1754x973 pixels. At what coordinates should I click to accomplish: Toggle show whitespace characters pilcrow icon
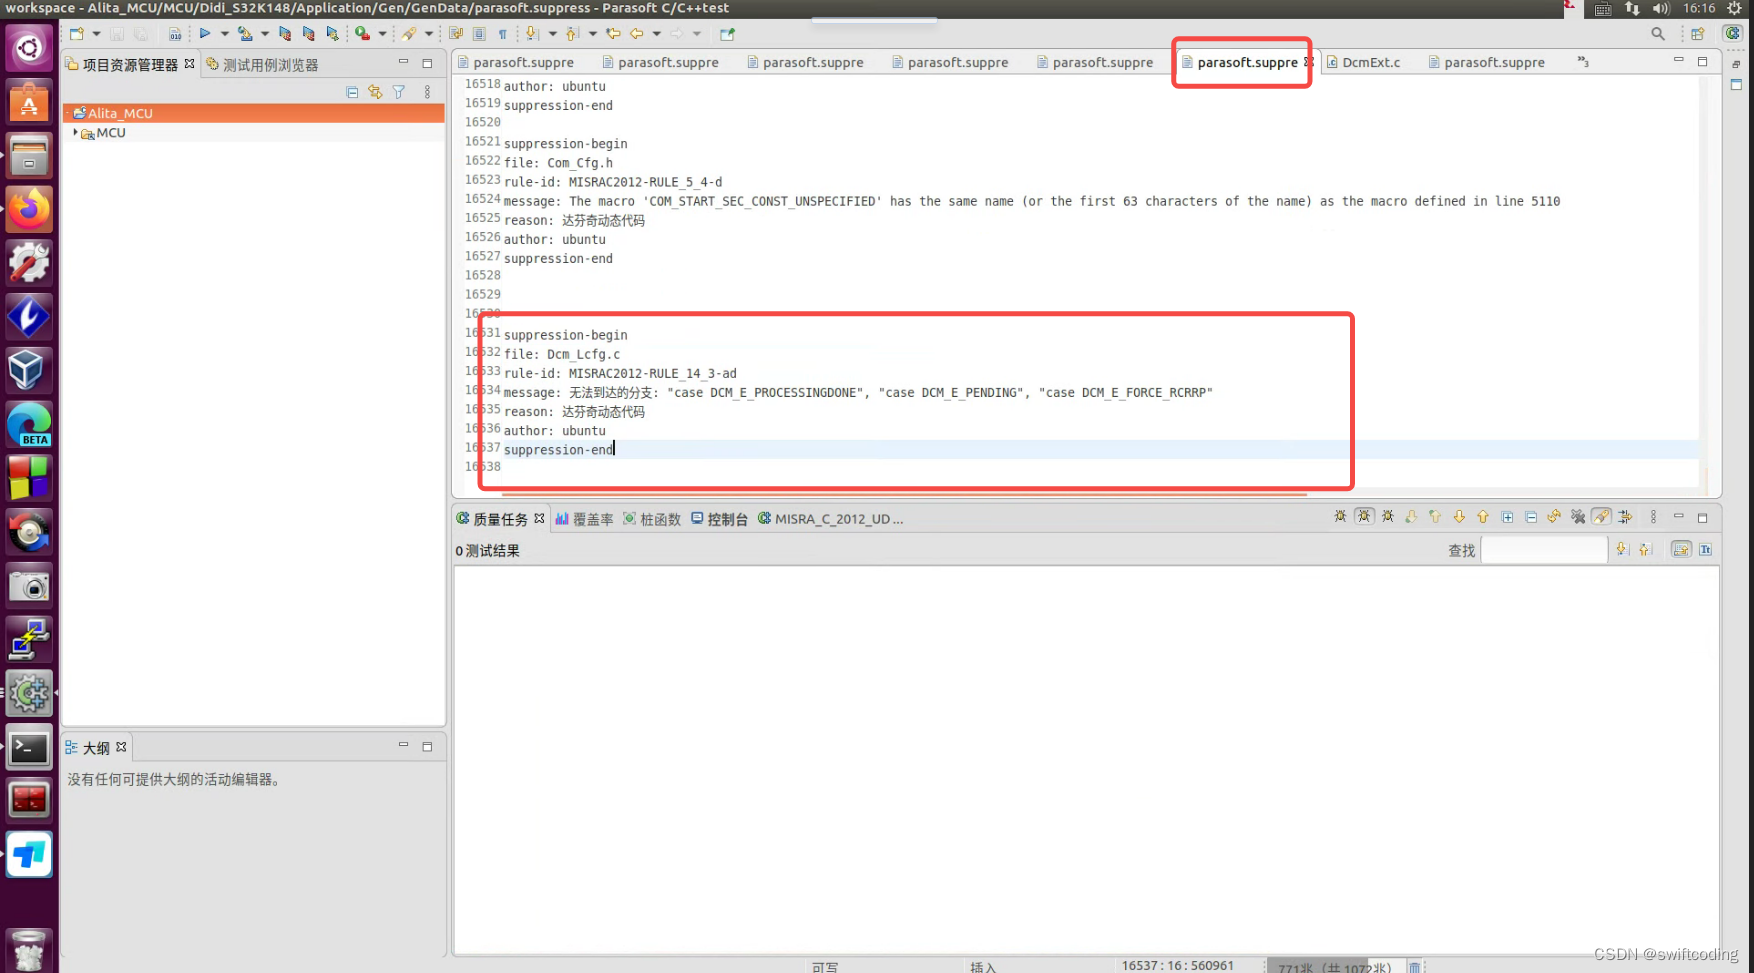point(503,34)
